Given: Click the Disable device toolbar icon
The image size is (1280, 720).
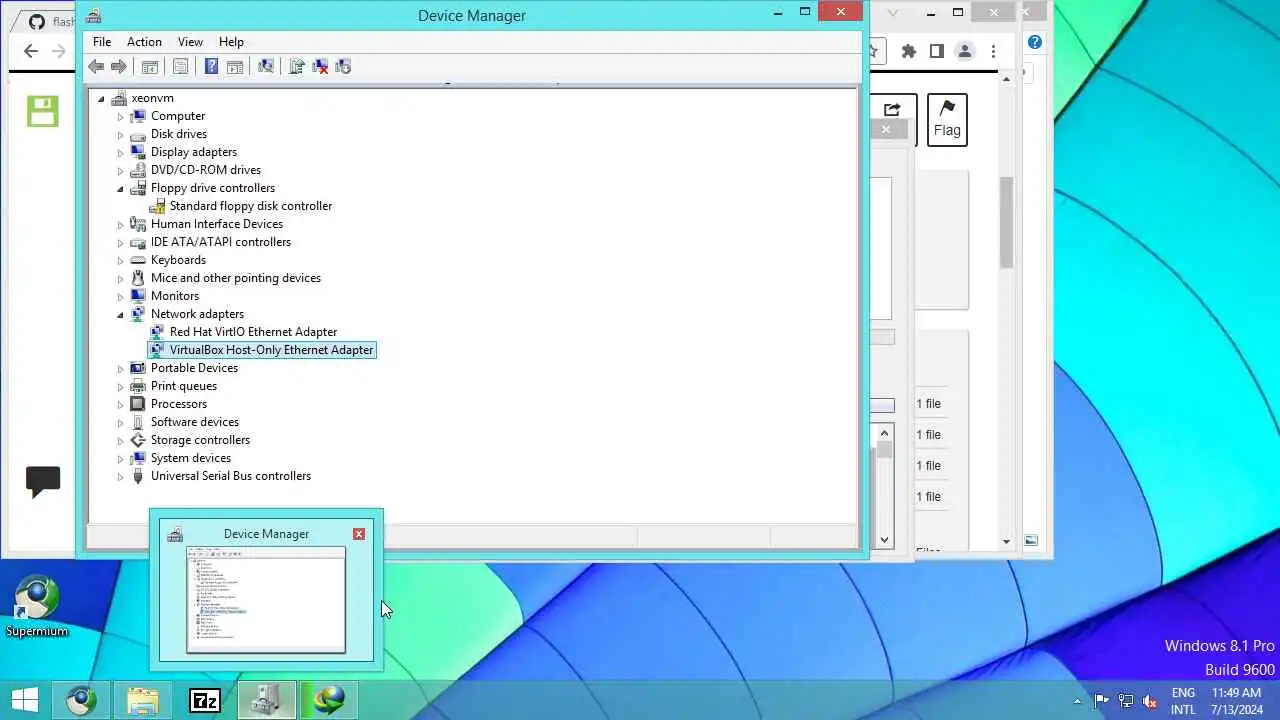Looking at the screenshot, I should point(343,67).
